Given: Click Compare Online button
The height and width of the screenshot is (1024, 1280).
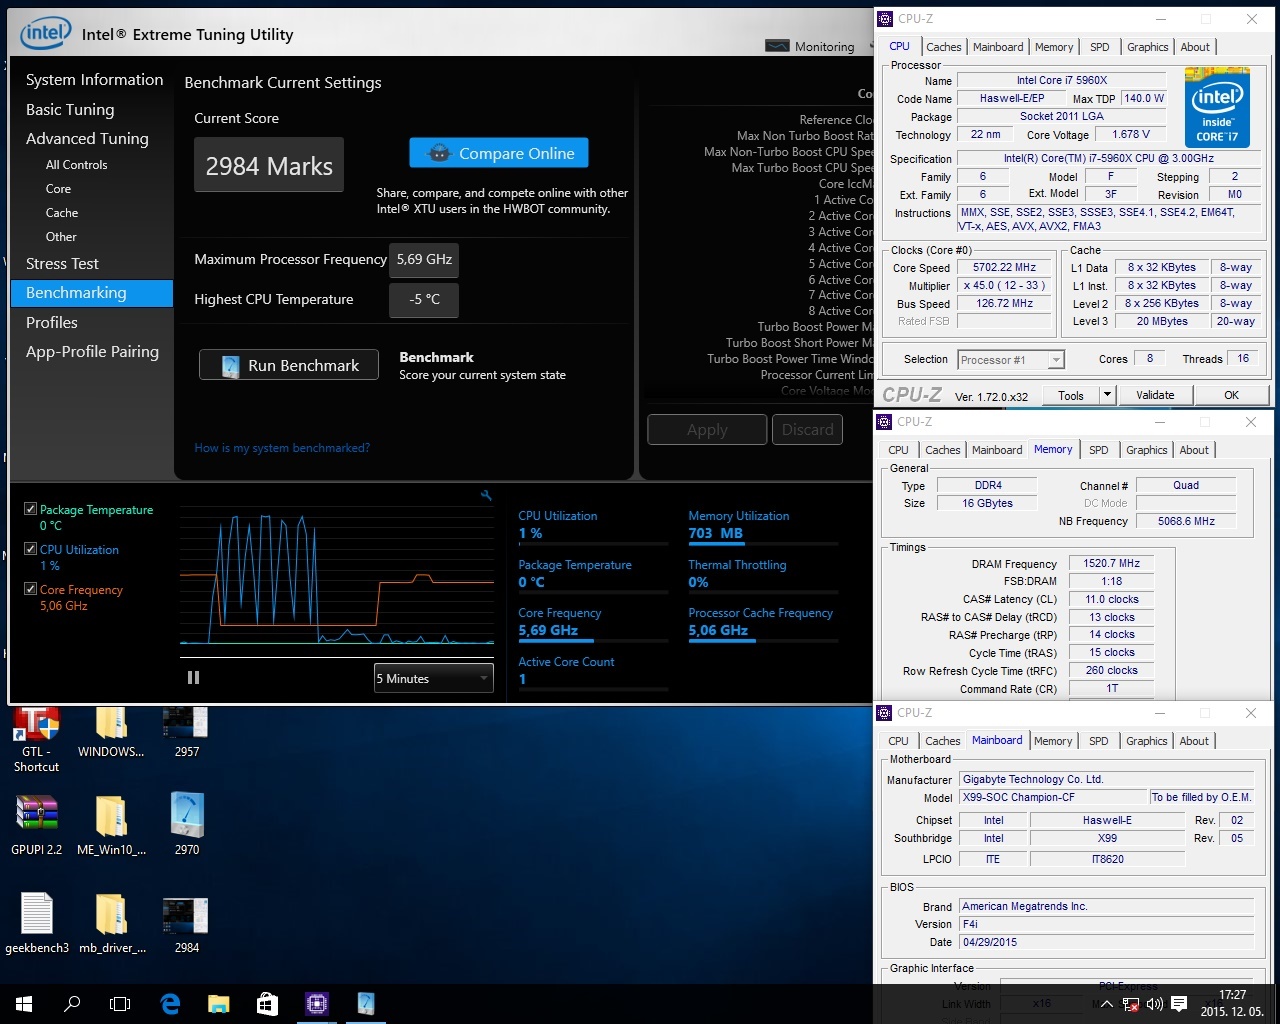Looking at the screenshot, I should coord(499,153).
